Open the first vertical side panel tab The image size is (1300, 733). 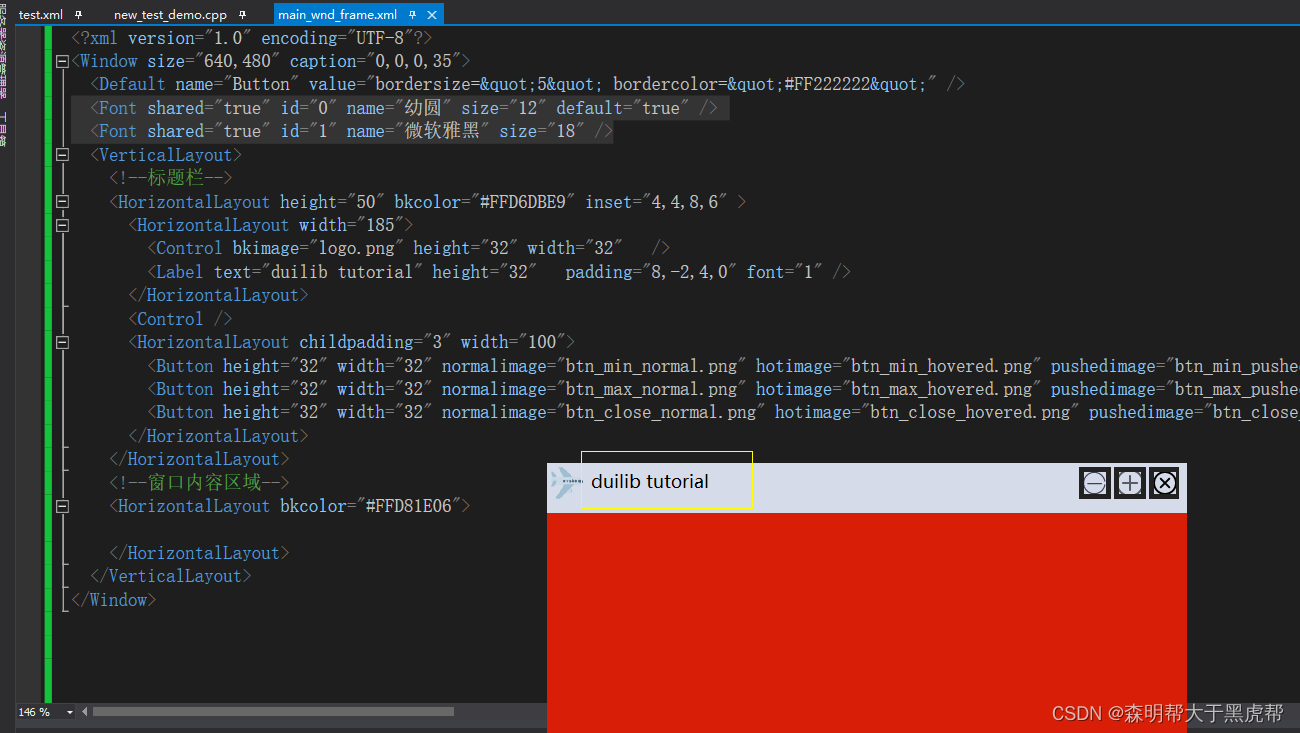[4, 52]
